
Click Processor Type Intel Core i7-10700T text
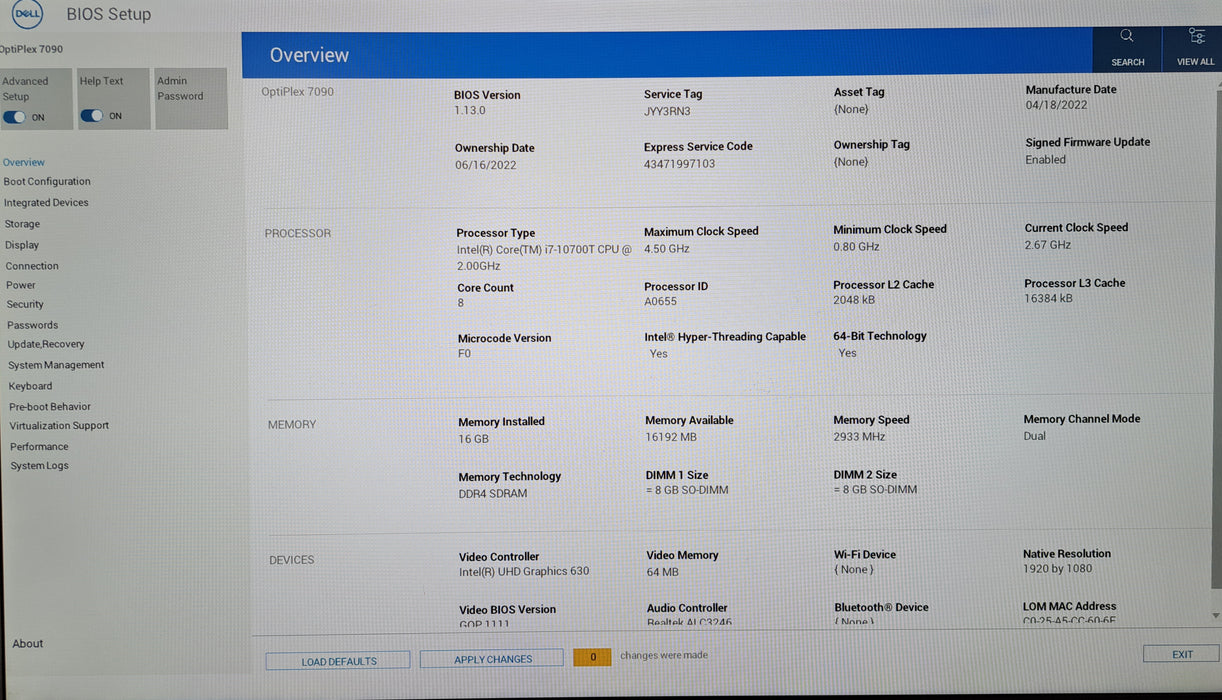pos(544,258)
